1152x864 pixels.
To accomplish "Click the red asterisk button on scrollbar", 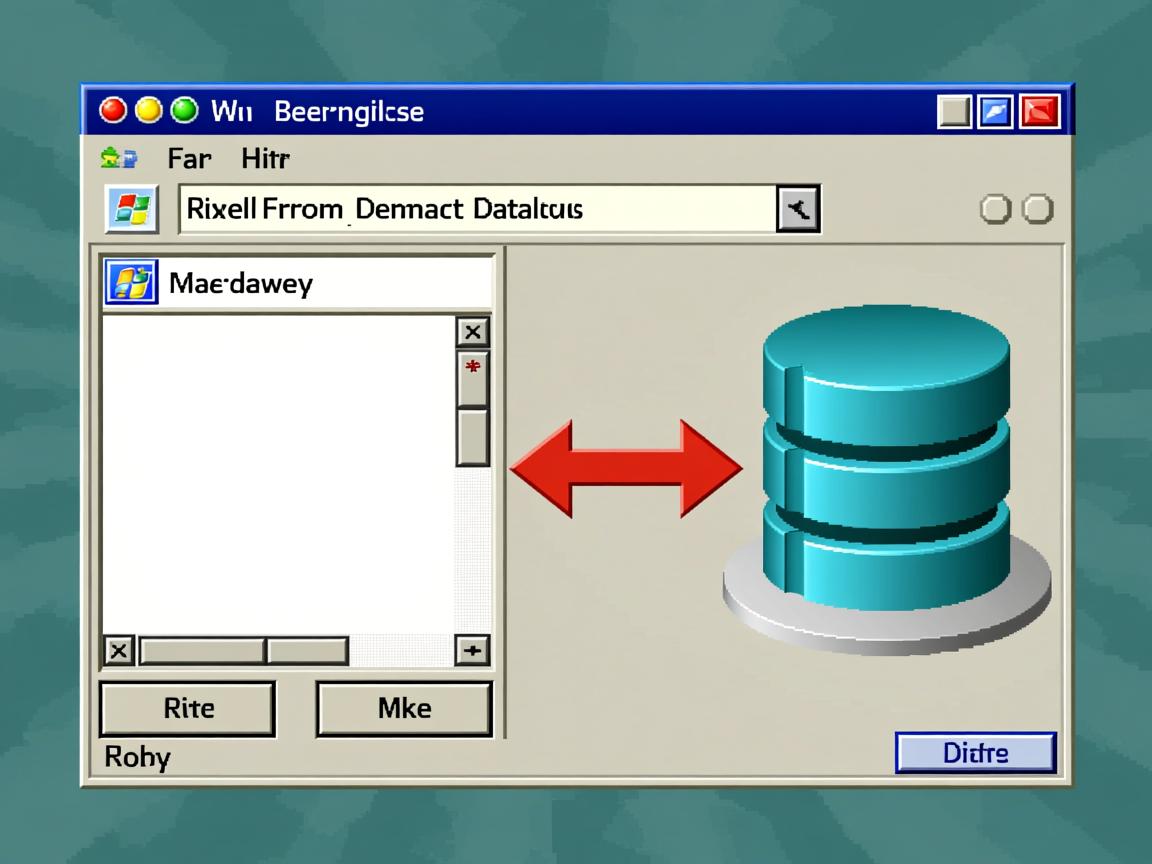I will coord(472,368).
